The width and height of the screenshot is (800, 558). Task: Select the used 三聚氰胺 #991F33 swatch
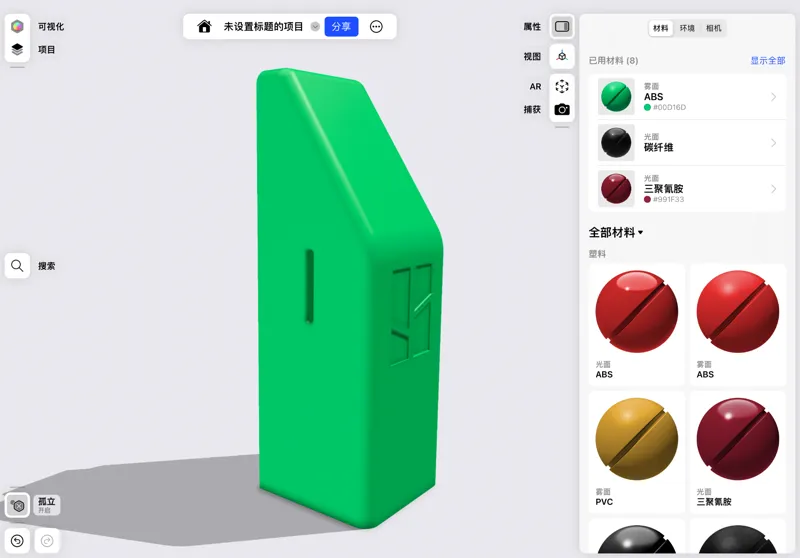pos(616,189)
